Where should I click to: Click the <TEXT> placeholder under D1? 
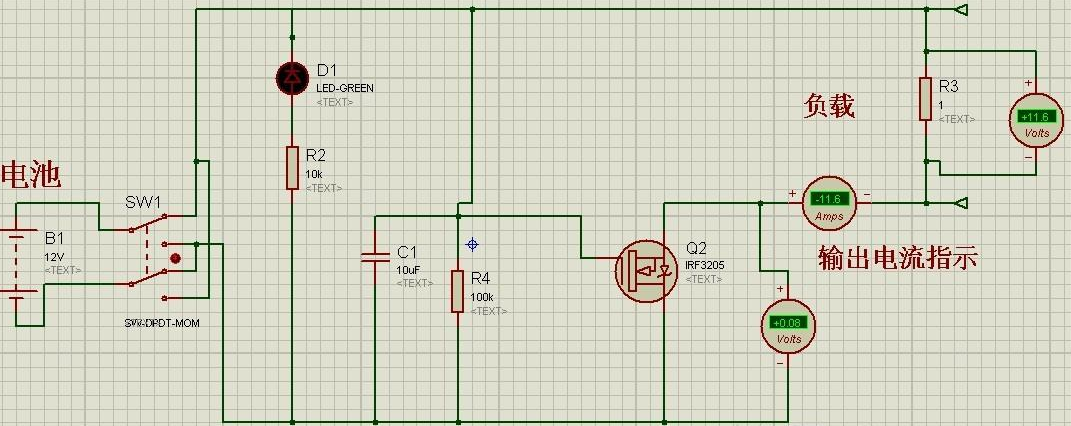pyautogui.click(x=335, y=102)
